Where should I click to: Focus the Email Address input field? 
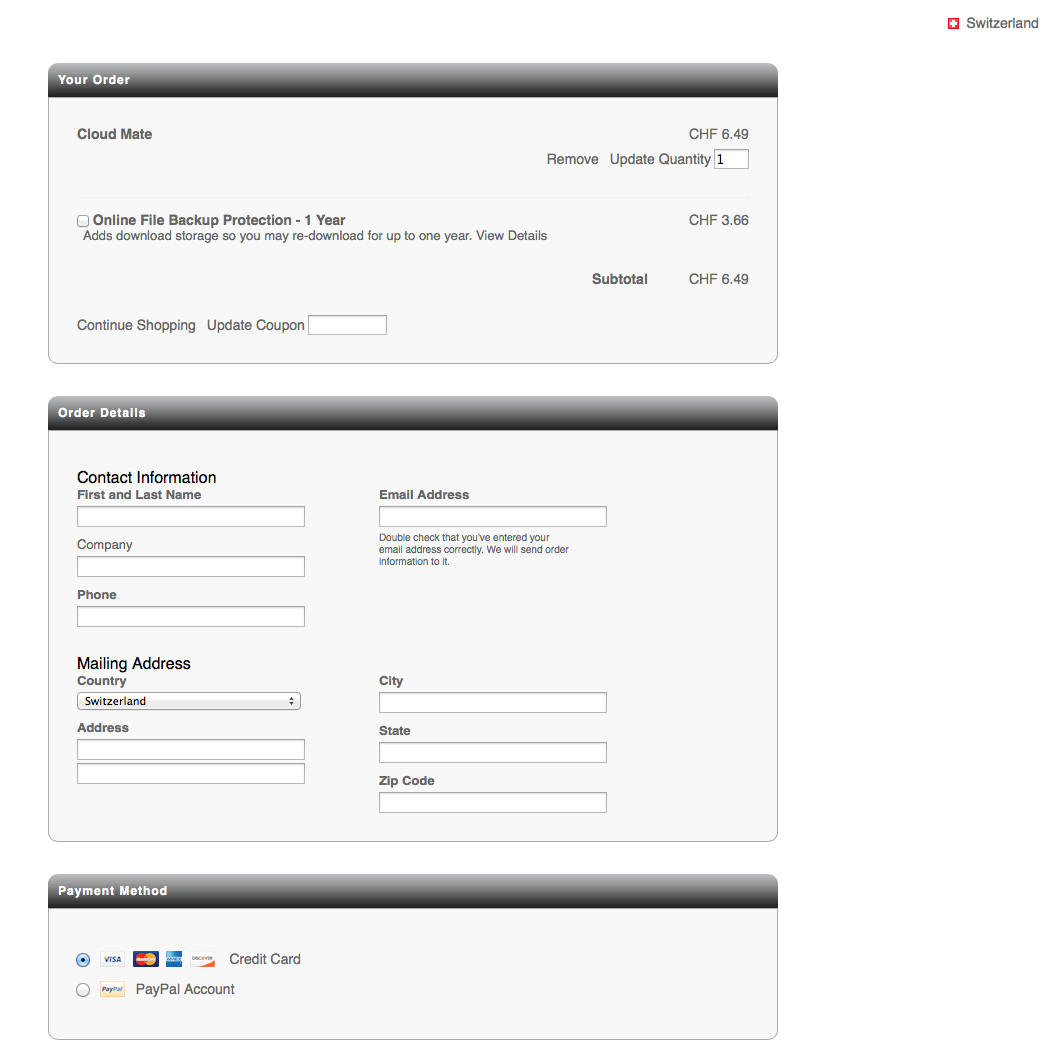(492, 517)
